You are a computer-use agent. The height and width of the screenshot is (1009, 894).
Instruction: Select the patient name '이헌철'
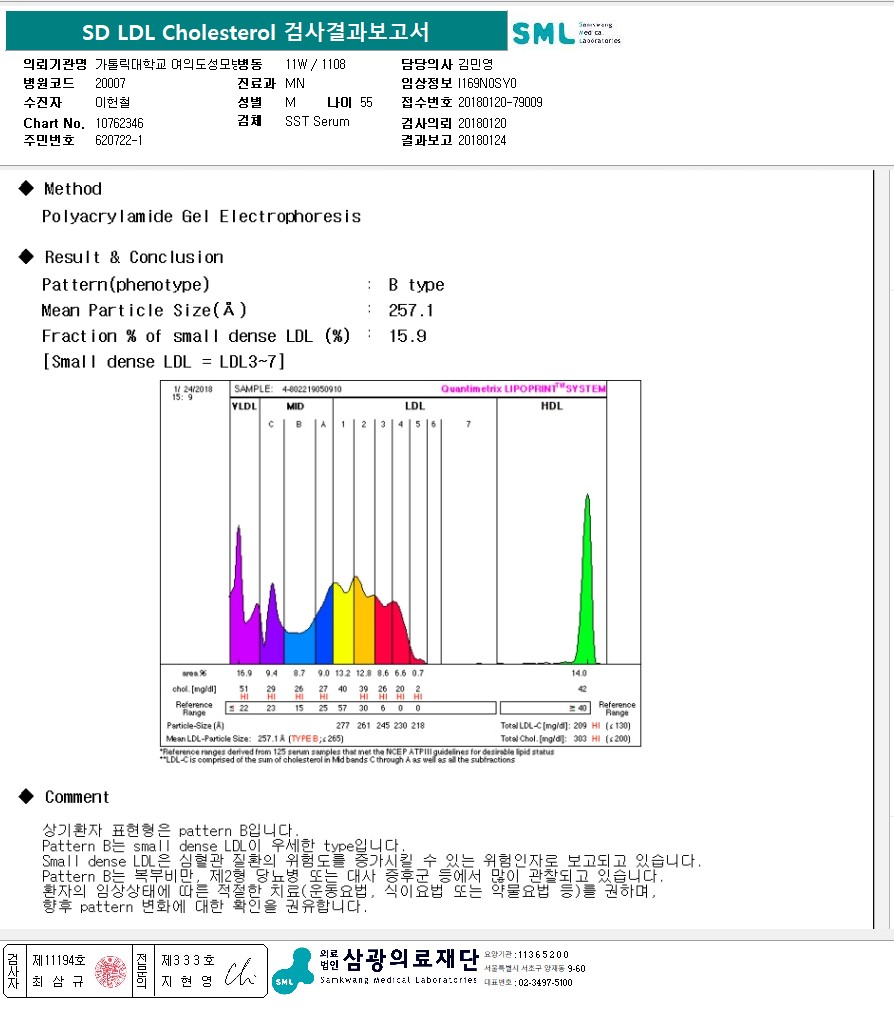(113, 102)
